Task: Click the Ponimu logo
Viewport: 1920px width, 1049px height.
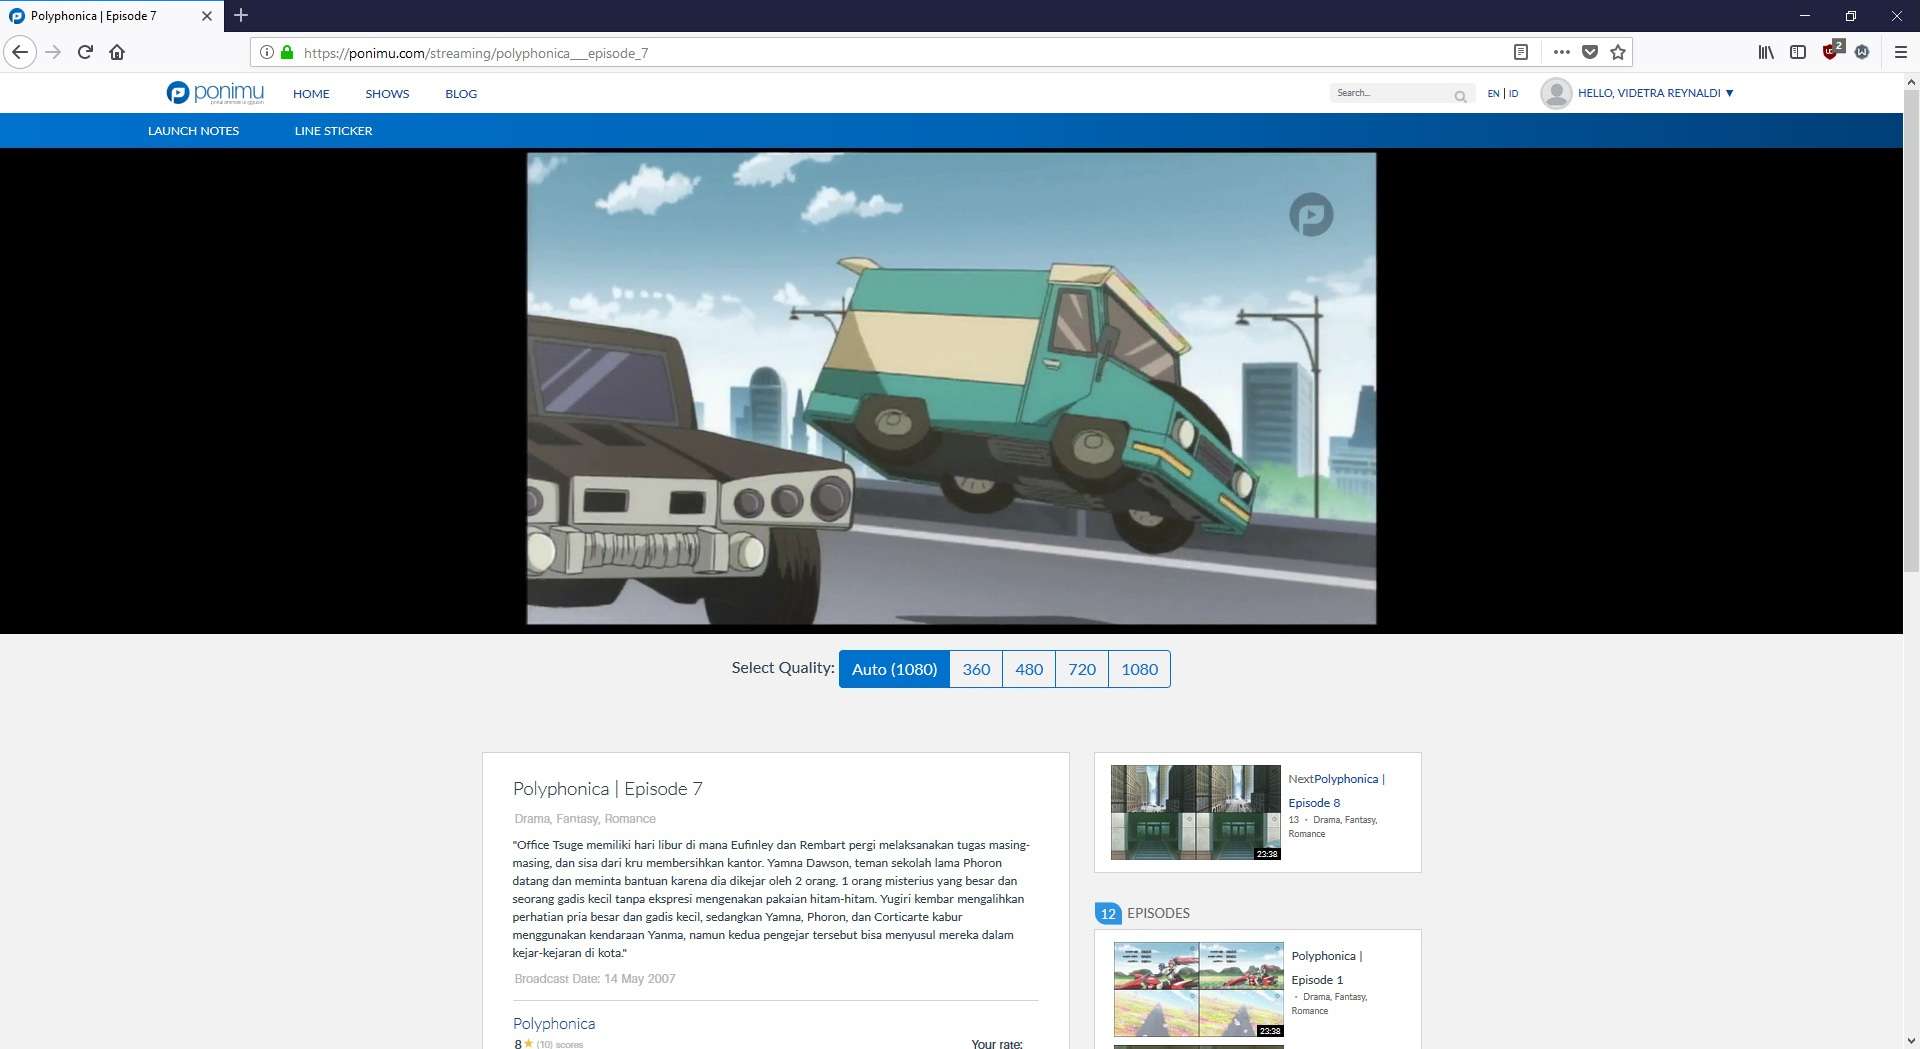Action: [x=215, y=93]
